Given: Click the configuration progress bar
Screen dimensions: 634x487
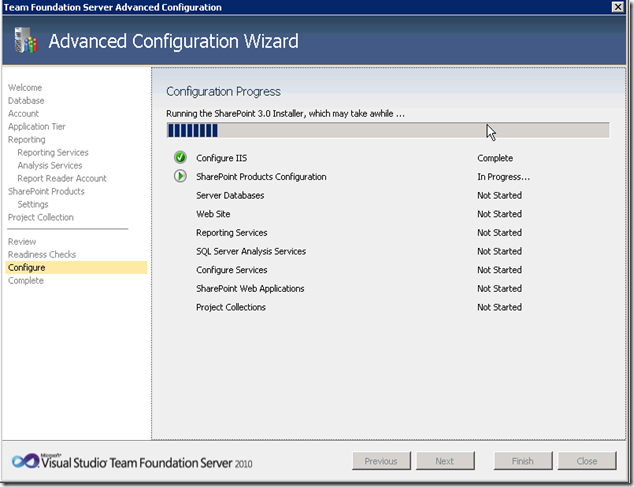Looking at the screenshot, I should click(388, 130).
